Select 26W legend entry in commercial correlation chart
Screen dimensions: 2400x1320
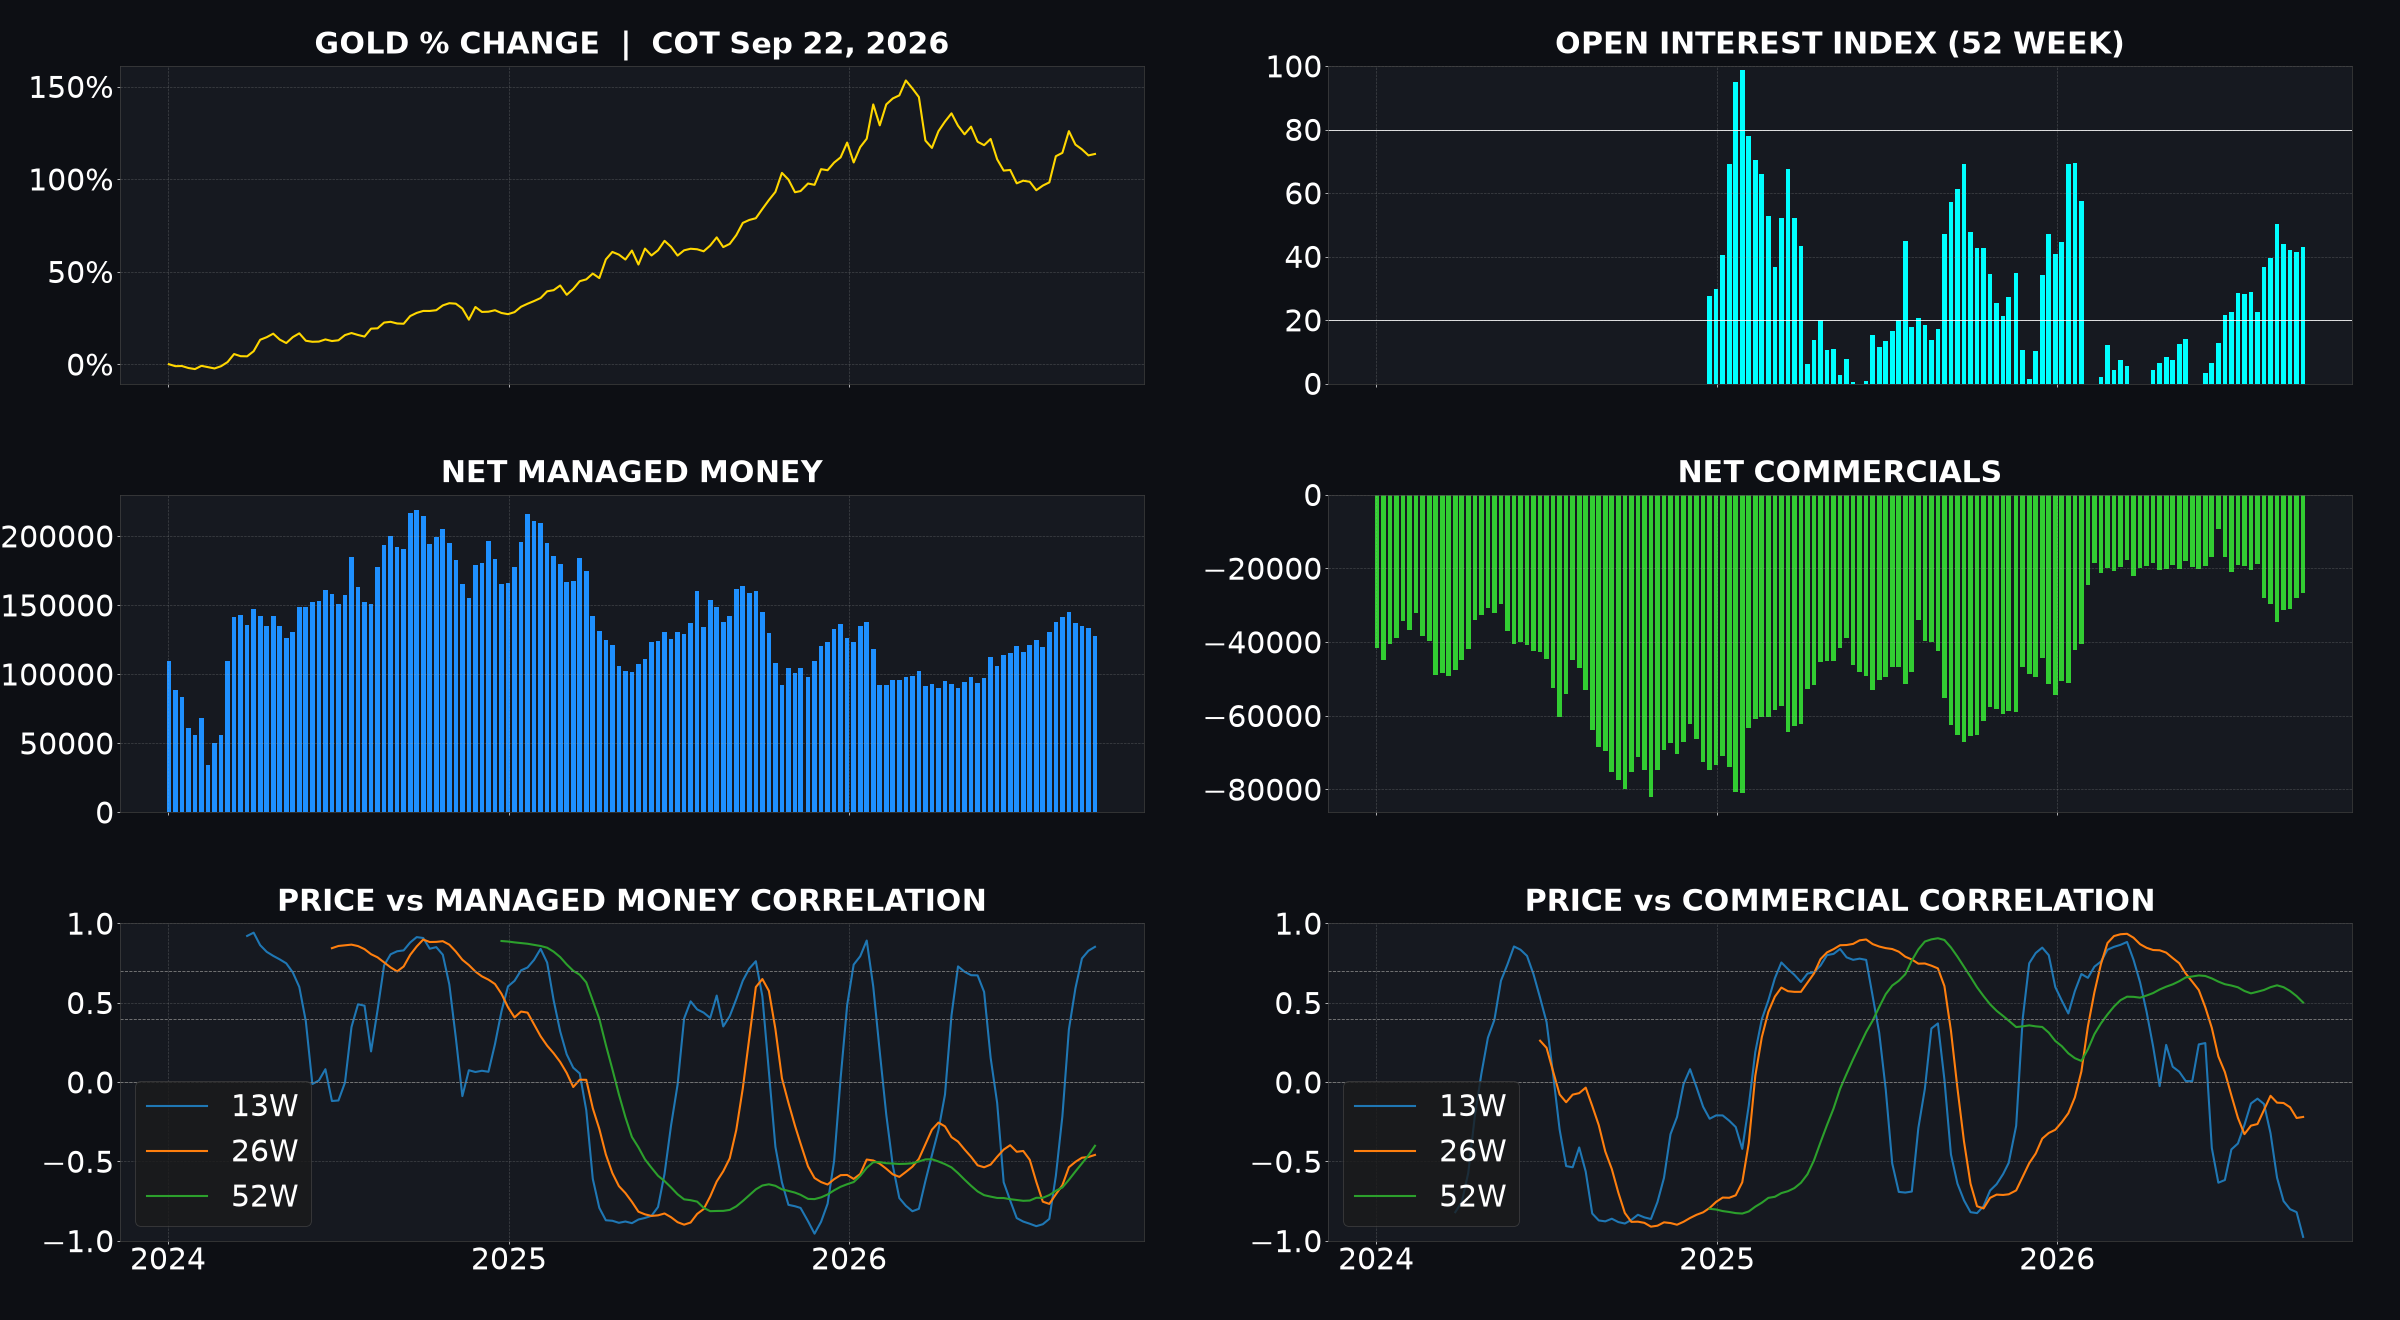click(1430, 1151)
